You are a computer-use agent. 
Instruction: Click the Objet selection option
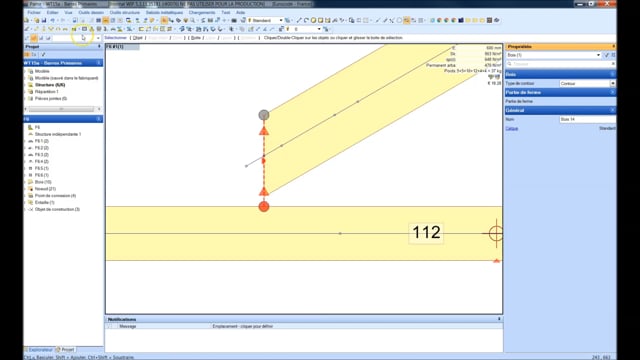138,38
